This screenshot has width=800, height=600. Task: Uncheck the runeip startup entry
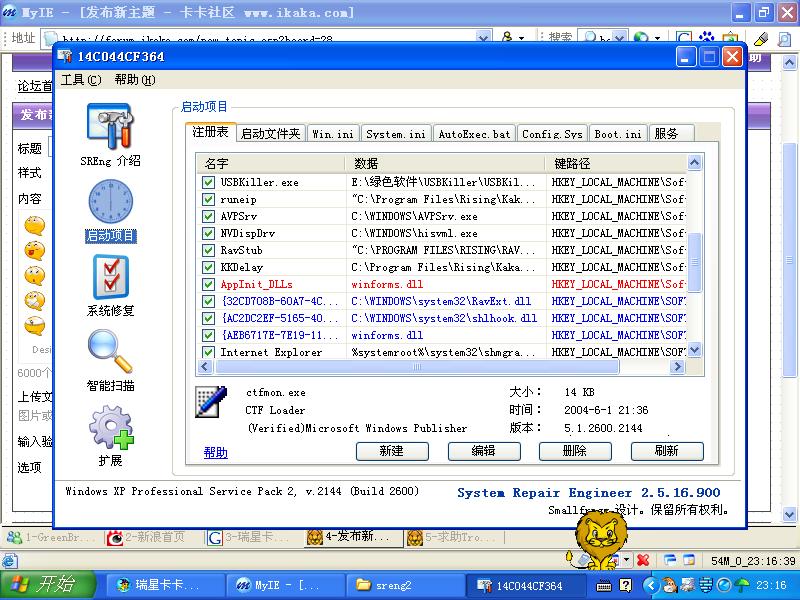tap(208, 199)
